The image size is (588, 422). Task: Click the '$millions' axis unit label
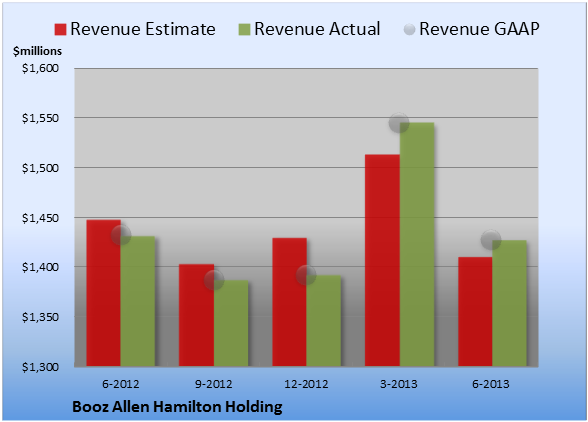click(38, 51)
